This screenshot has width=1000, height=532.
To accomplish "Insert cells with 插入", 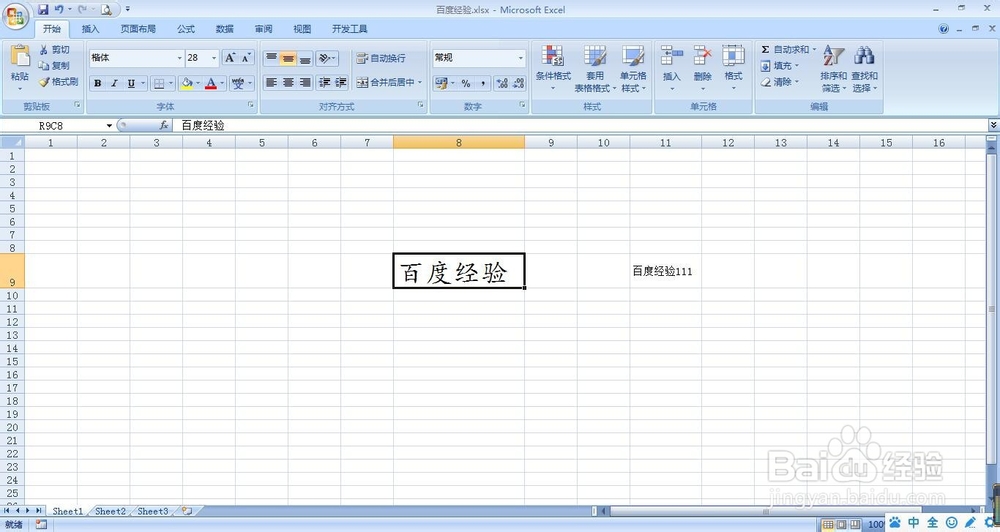I will pyautogui.click(x=672, y=66).
